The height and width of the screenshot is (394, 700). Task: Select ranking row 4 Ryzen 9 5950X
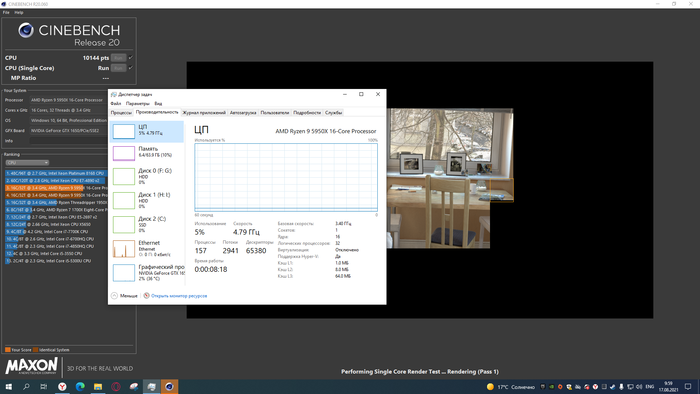56,195
